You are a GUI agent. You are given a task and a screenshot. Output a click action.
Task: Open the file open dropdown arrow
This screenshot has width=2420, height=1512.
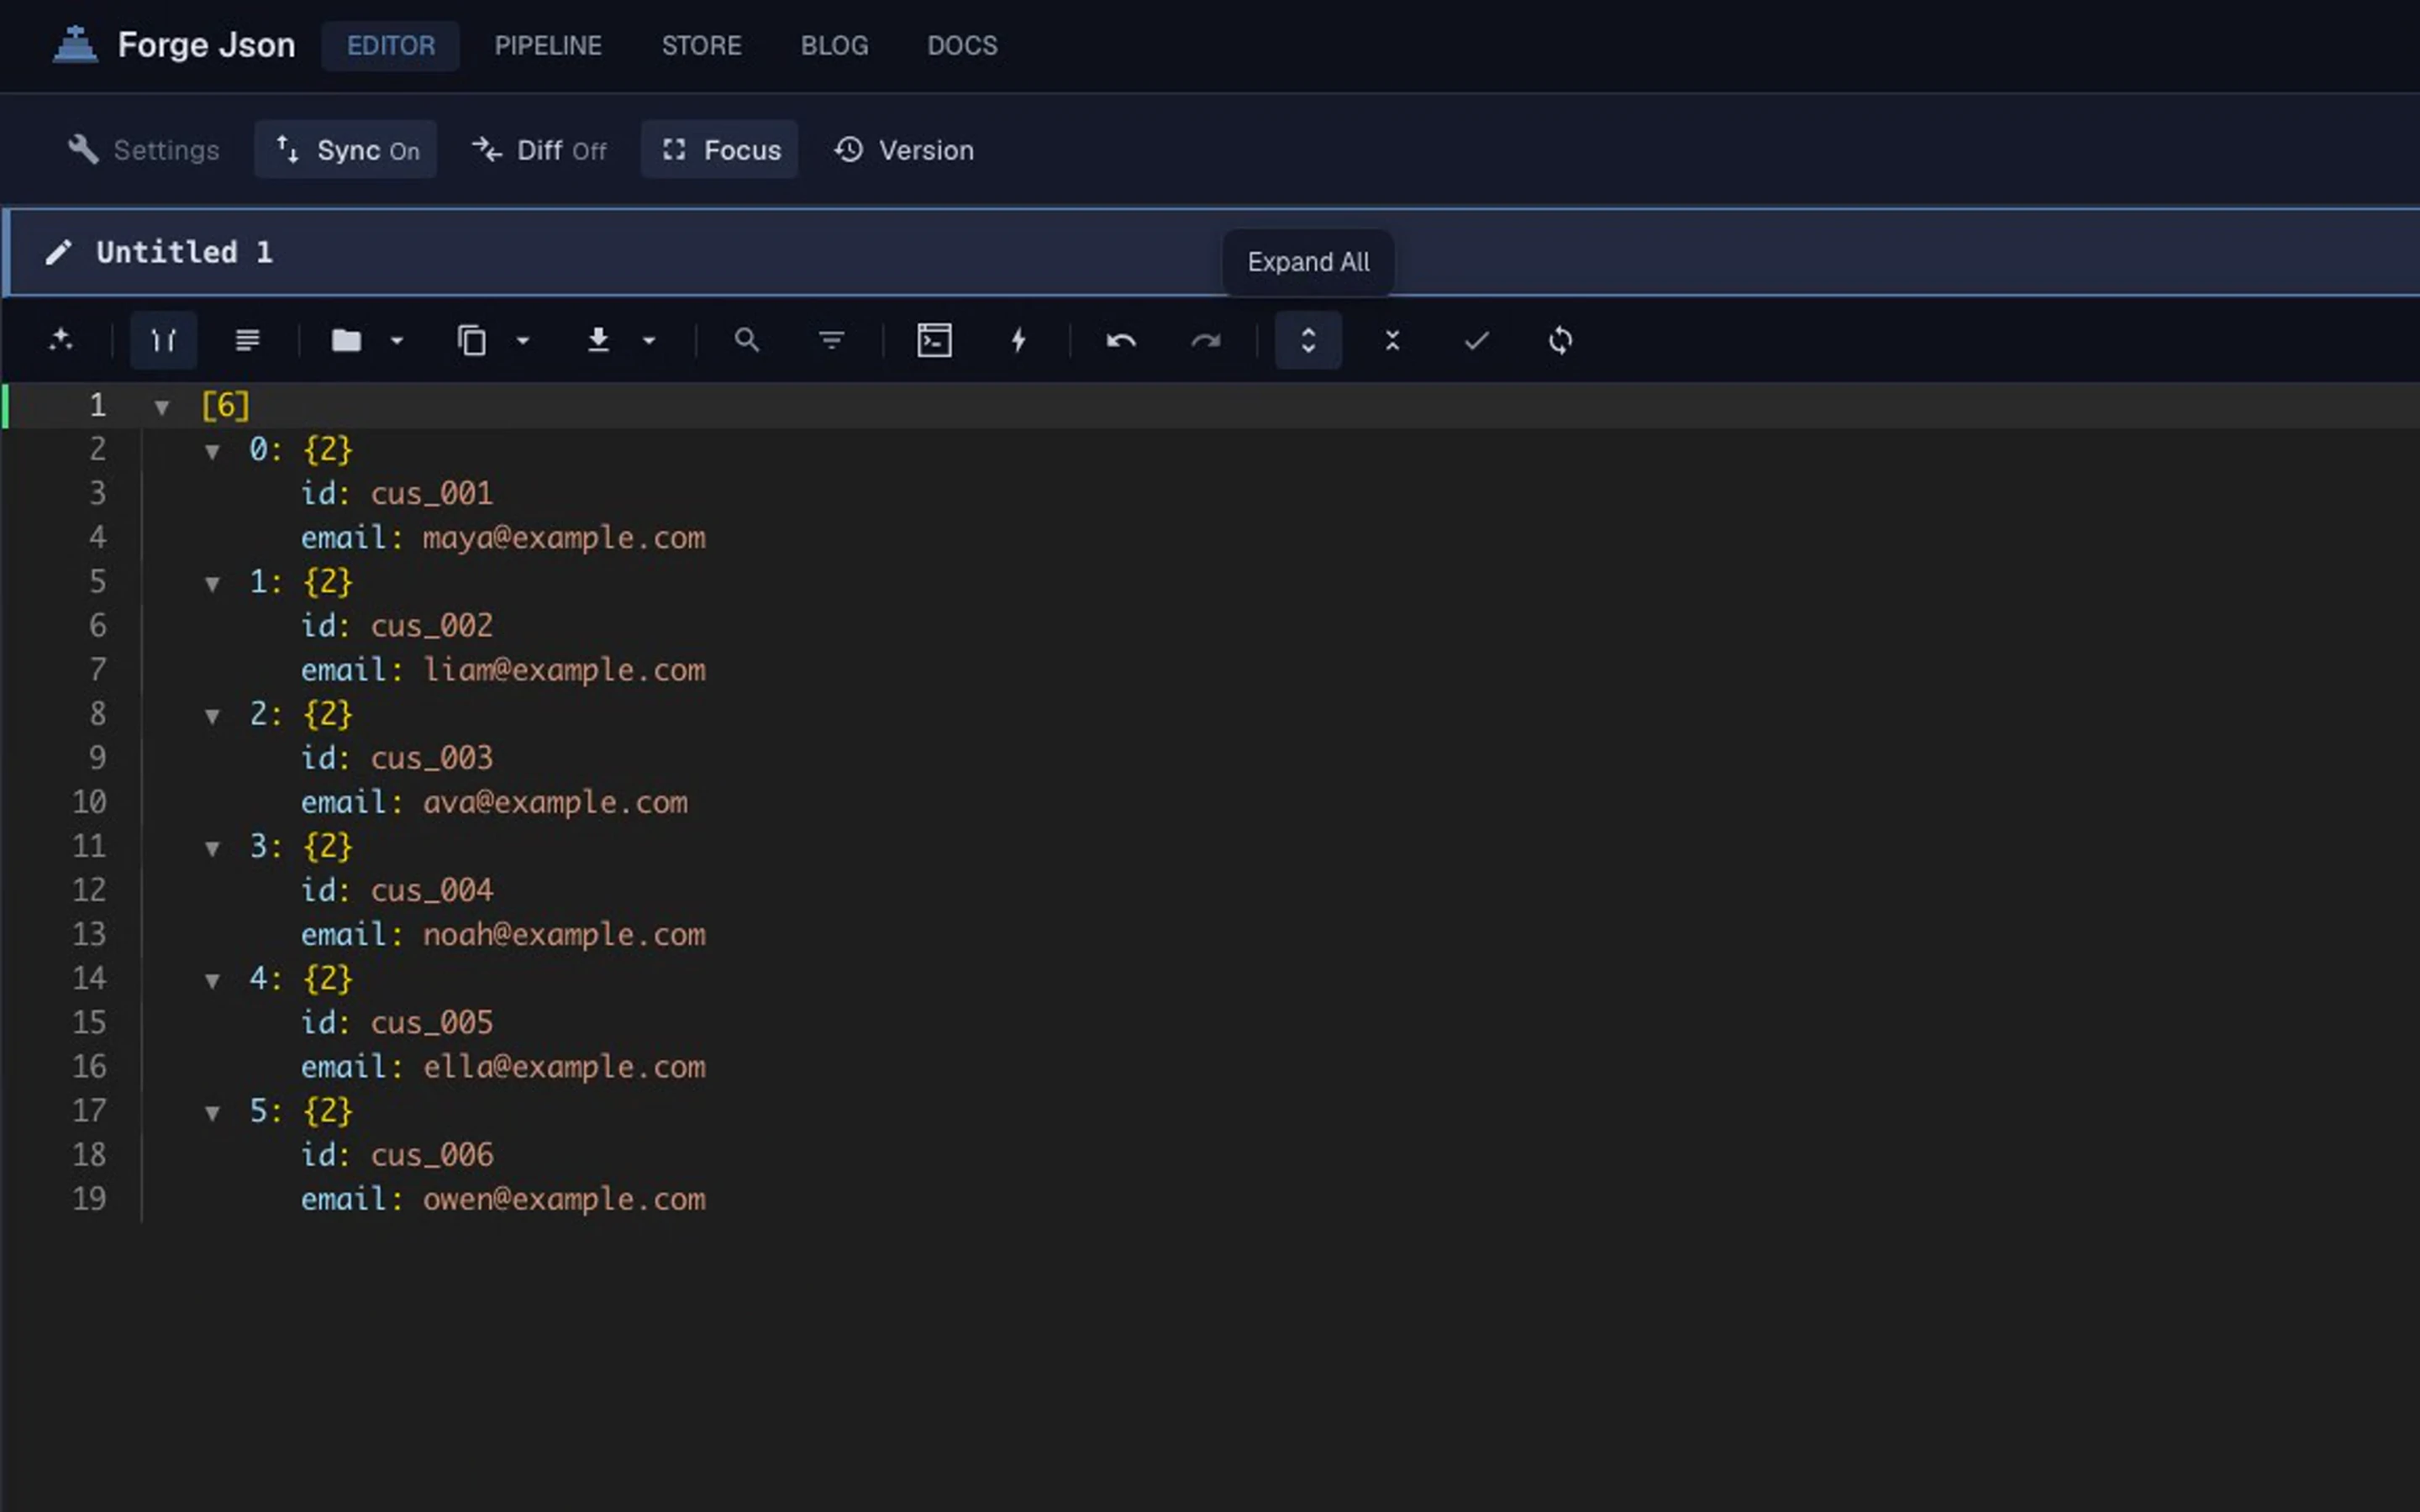[397, 340]
